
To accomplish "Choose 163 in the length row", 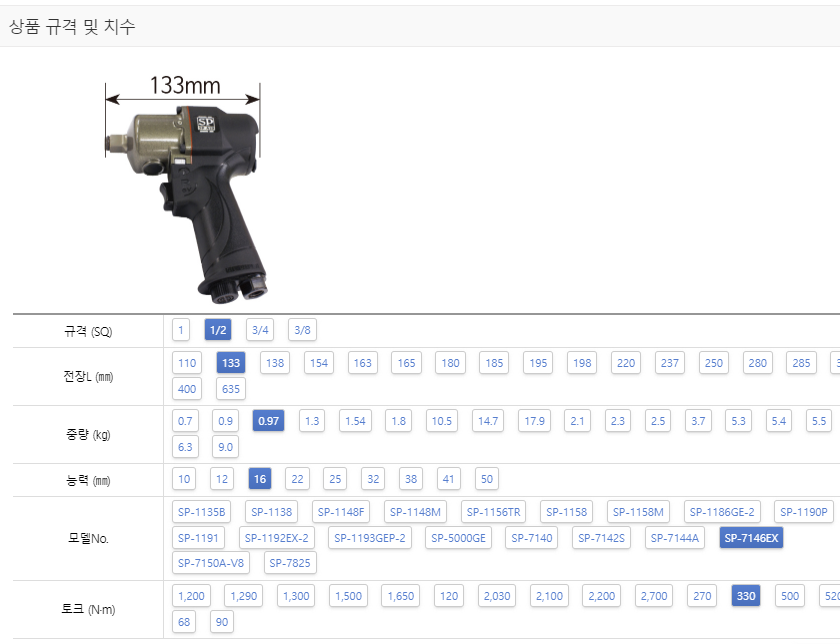I will pyautogui.click(x=363, y=363).
